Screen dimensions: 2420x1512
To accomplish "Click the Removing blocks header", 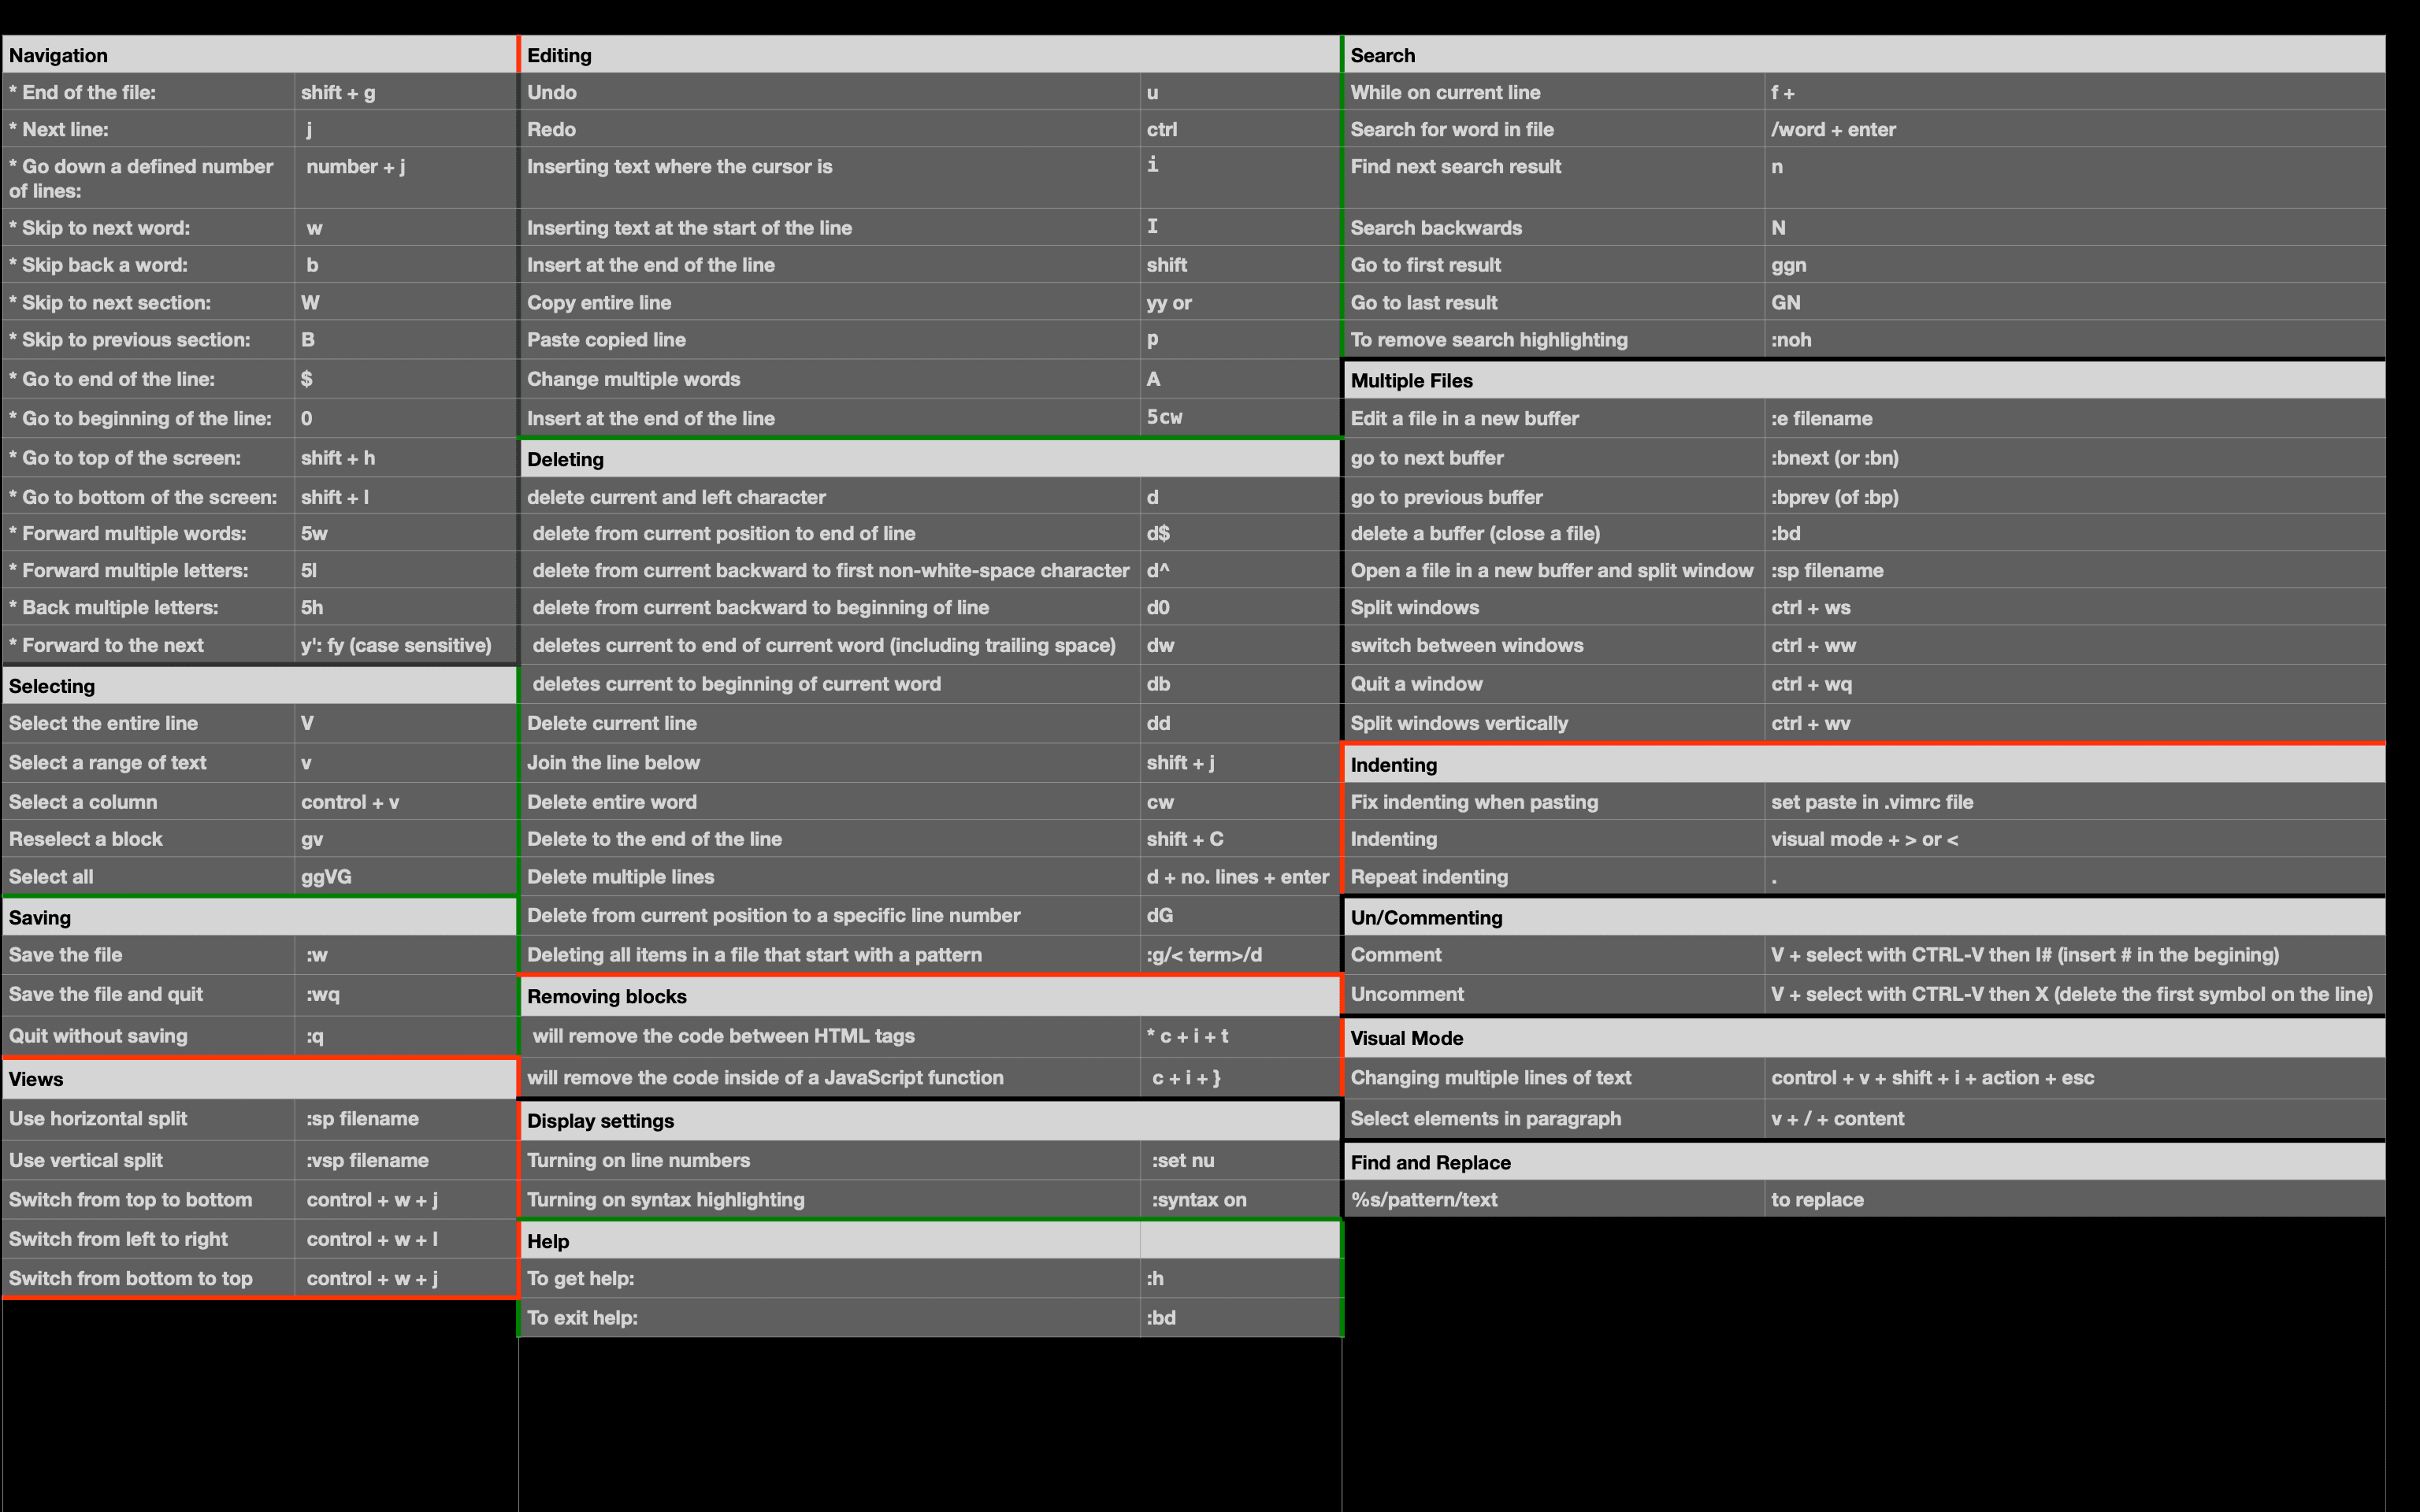I will tap(606, 996).
